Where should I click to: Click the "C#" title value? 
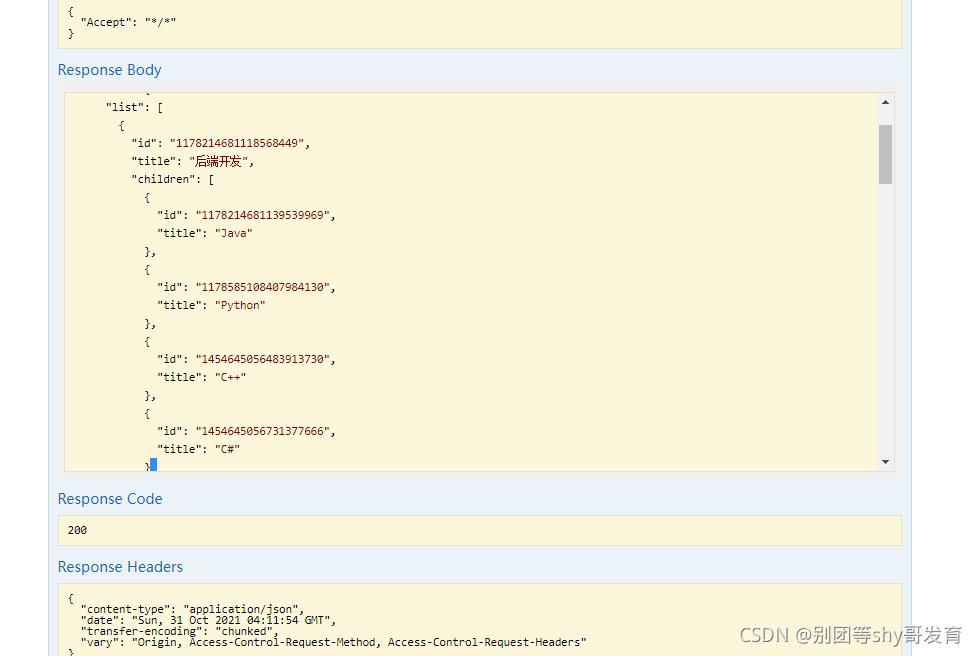pyautogui.click(x=227, y=449)
